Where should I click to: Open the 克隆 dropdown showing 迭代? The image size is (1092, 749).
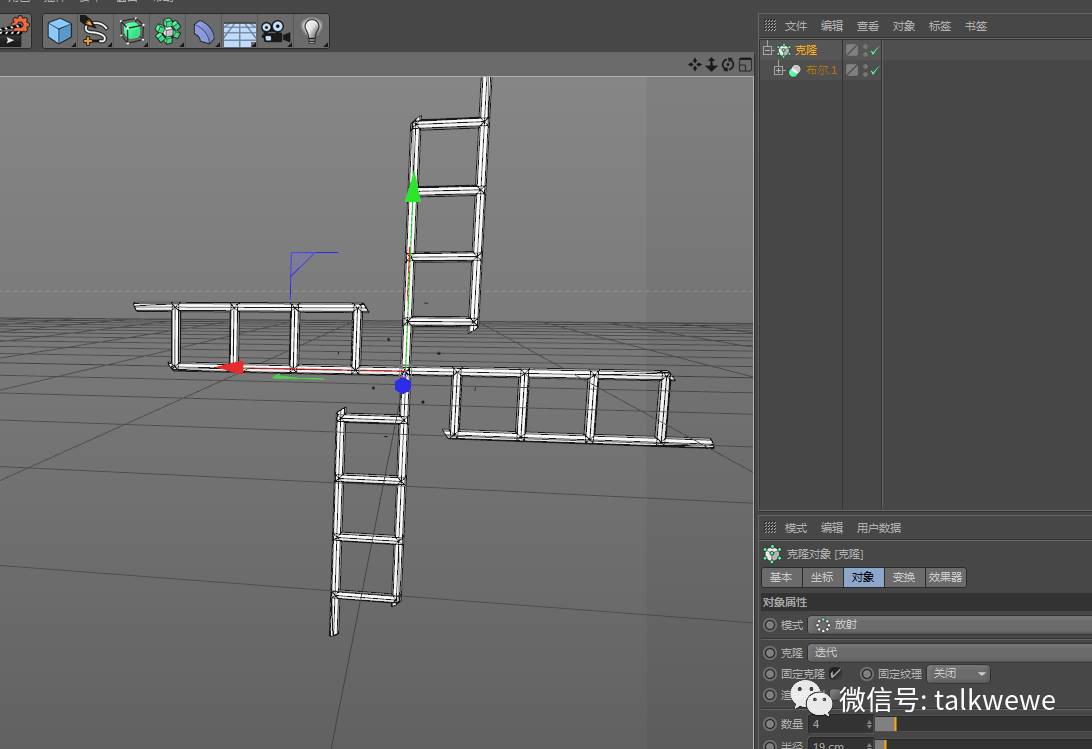(x=950, y=653)
